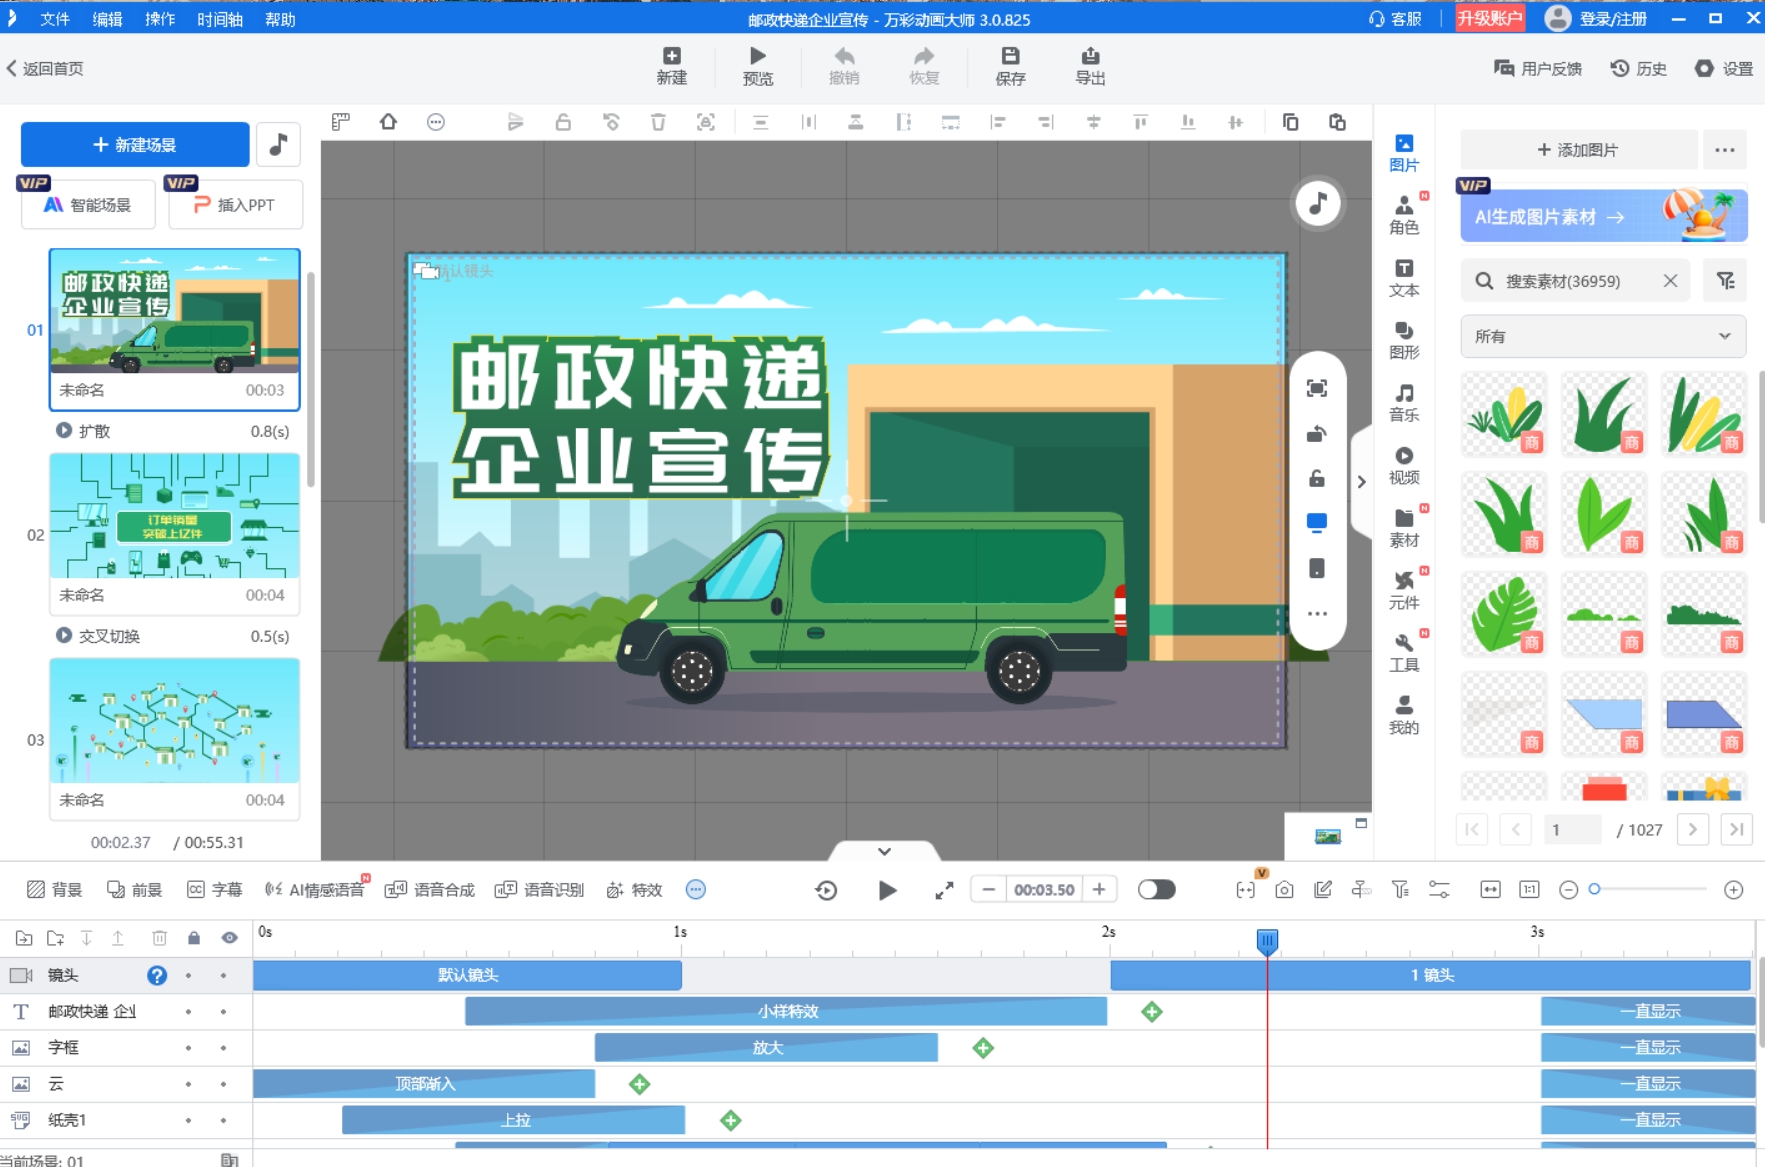This screenshot has height=1167, width=1765.
Task: Click the music note button beside 新建场景
Action: (x=279, y=145)
